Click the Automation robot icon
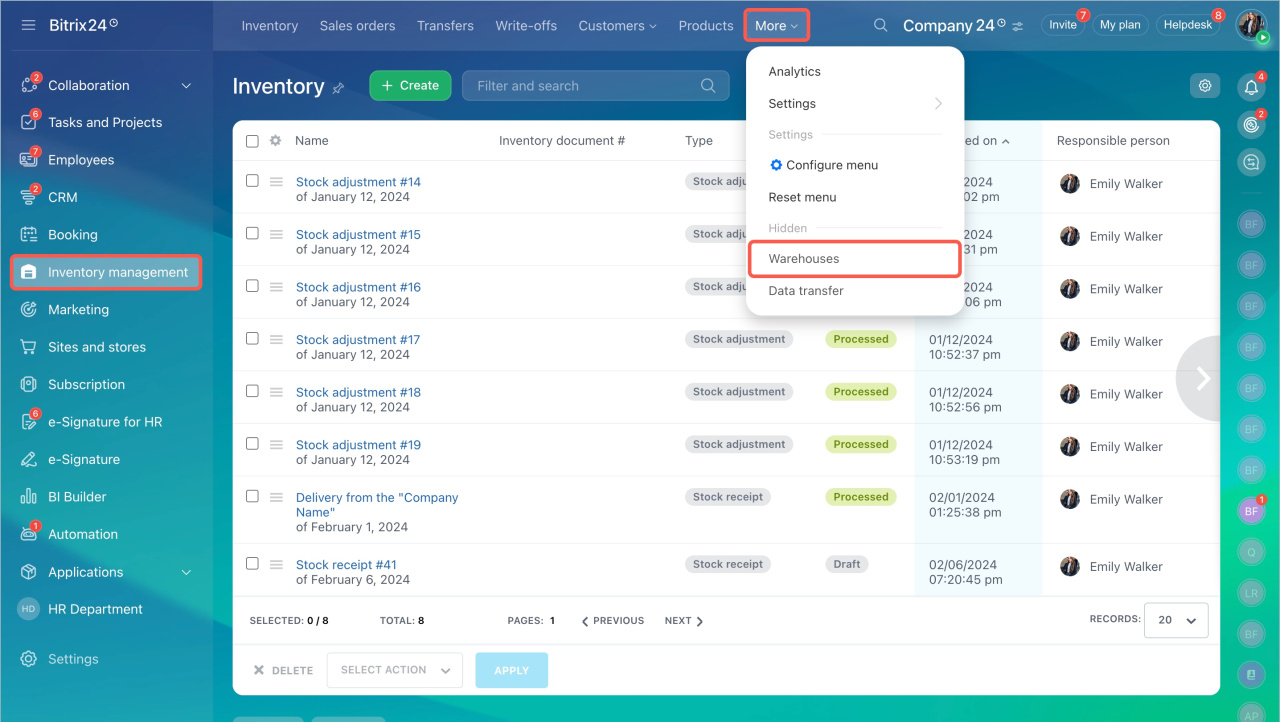The height and width of the screenshot is (722, 1280). point(29,534)
